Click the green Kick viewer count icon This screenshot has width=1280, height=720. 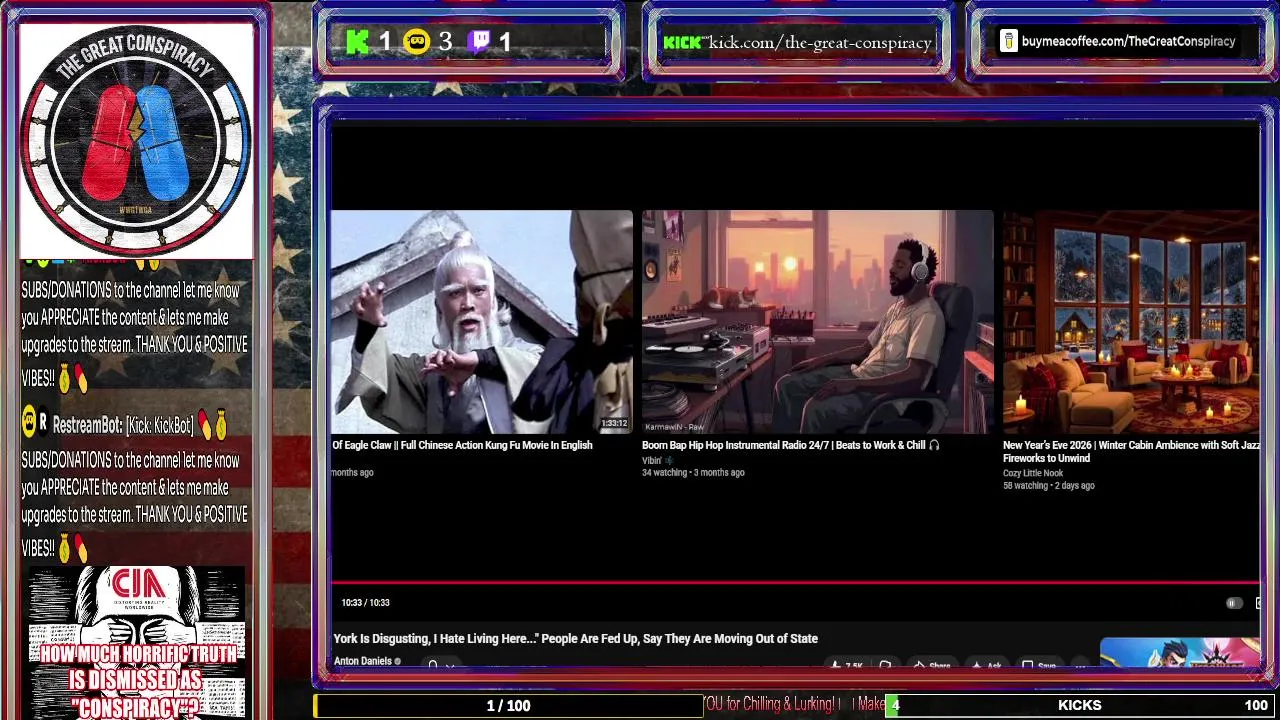pos(357,41)
